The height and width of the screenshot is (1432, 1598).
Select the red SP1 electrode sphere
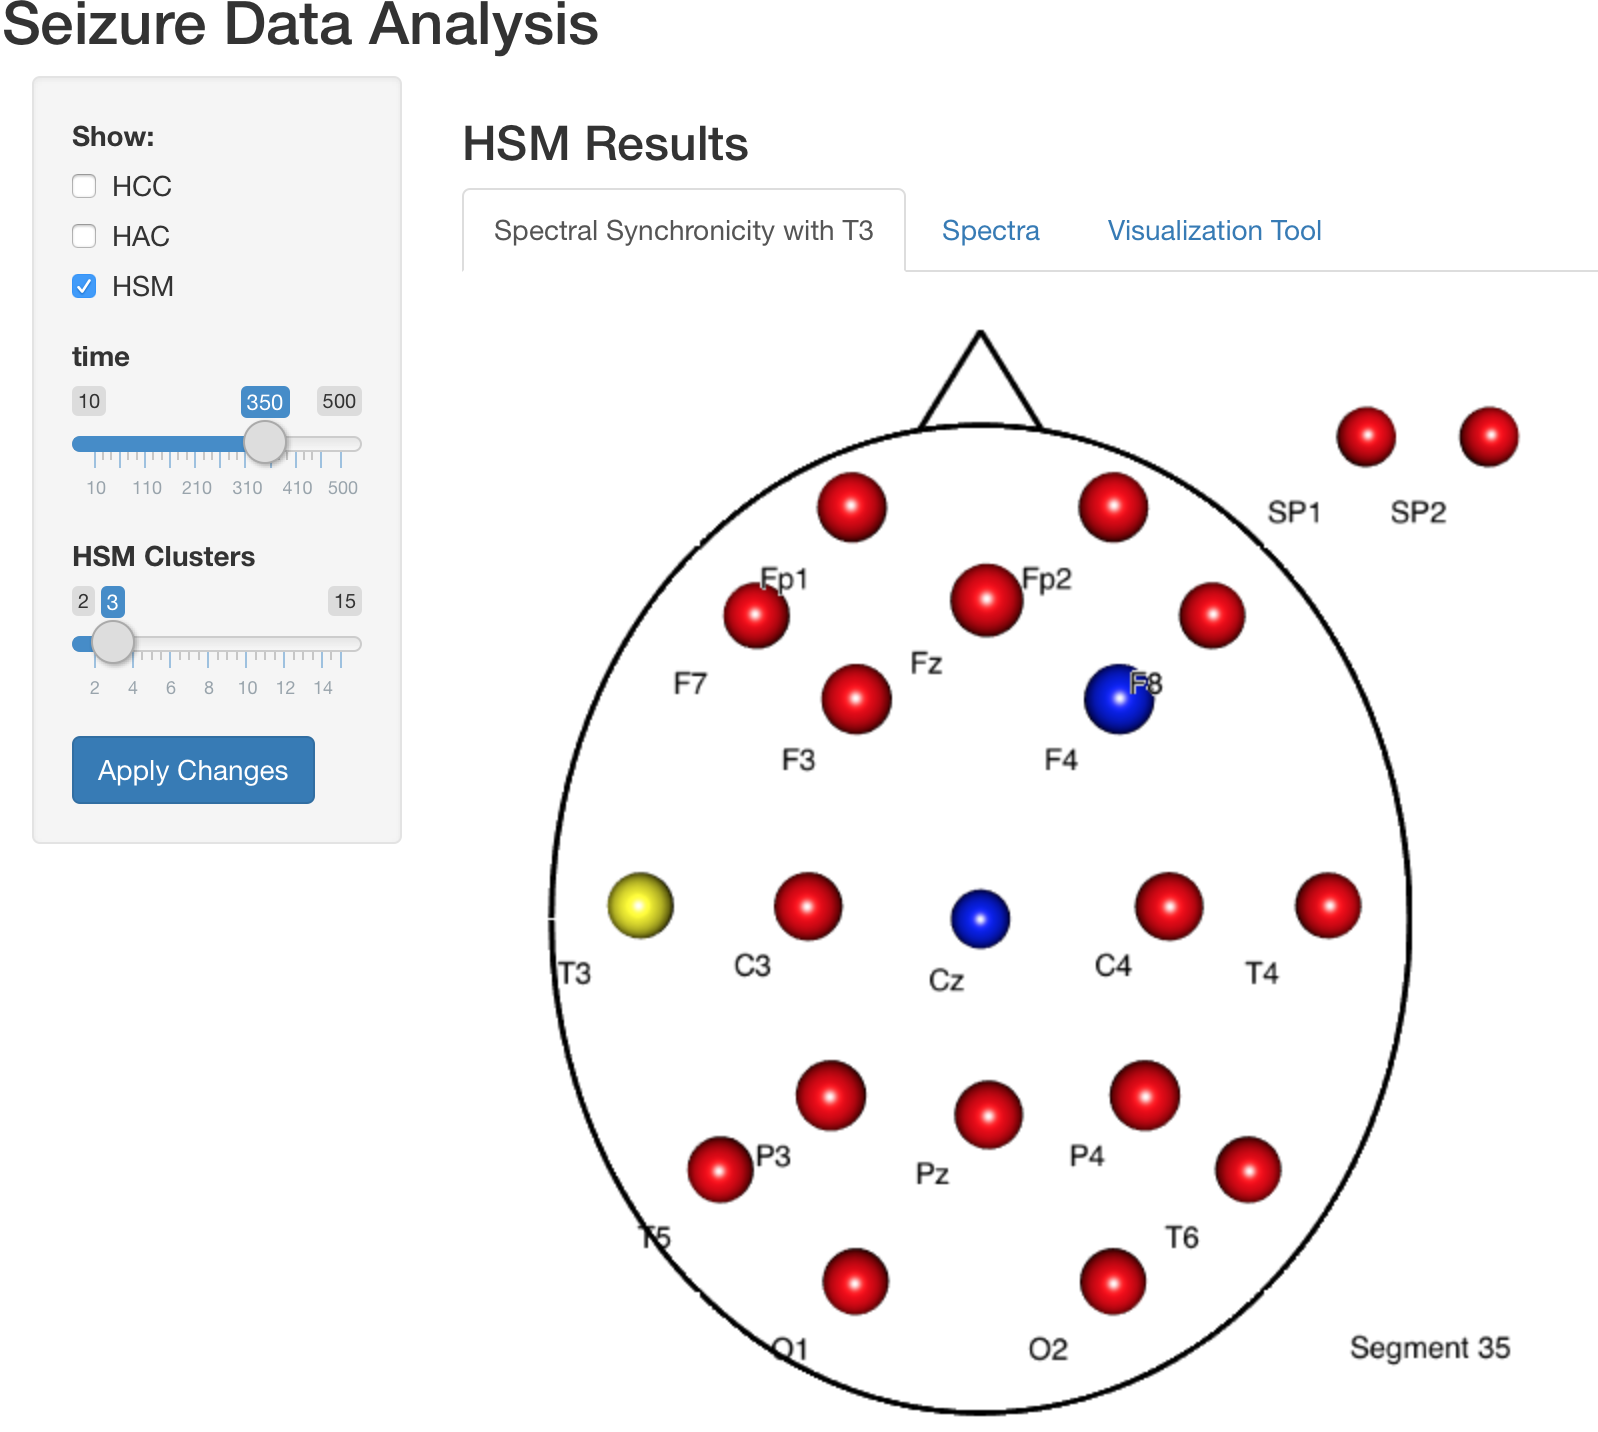click(x=1366, y=437)
